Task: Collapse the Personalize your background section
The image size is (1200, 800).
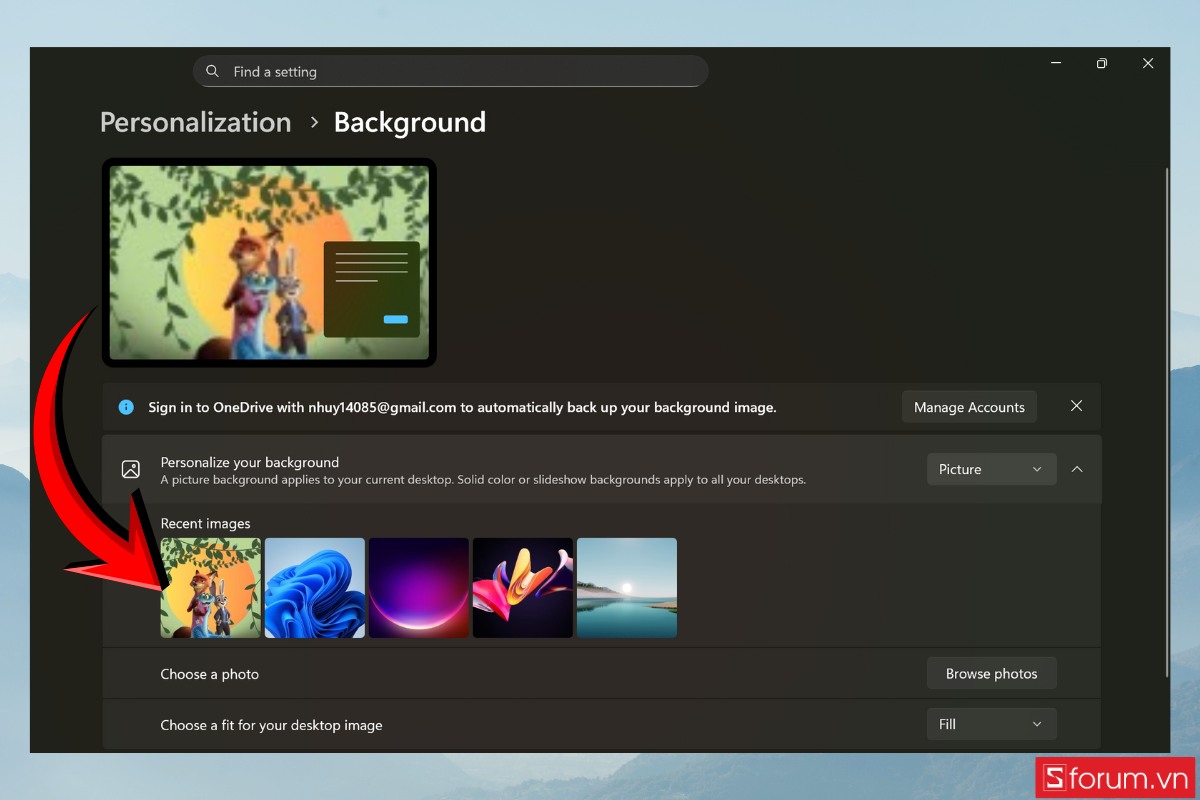Action: coord(1077,469)
